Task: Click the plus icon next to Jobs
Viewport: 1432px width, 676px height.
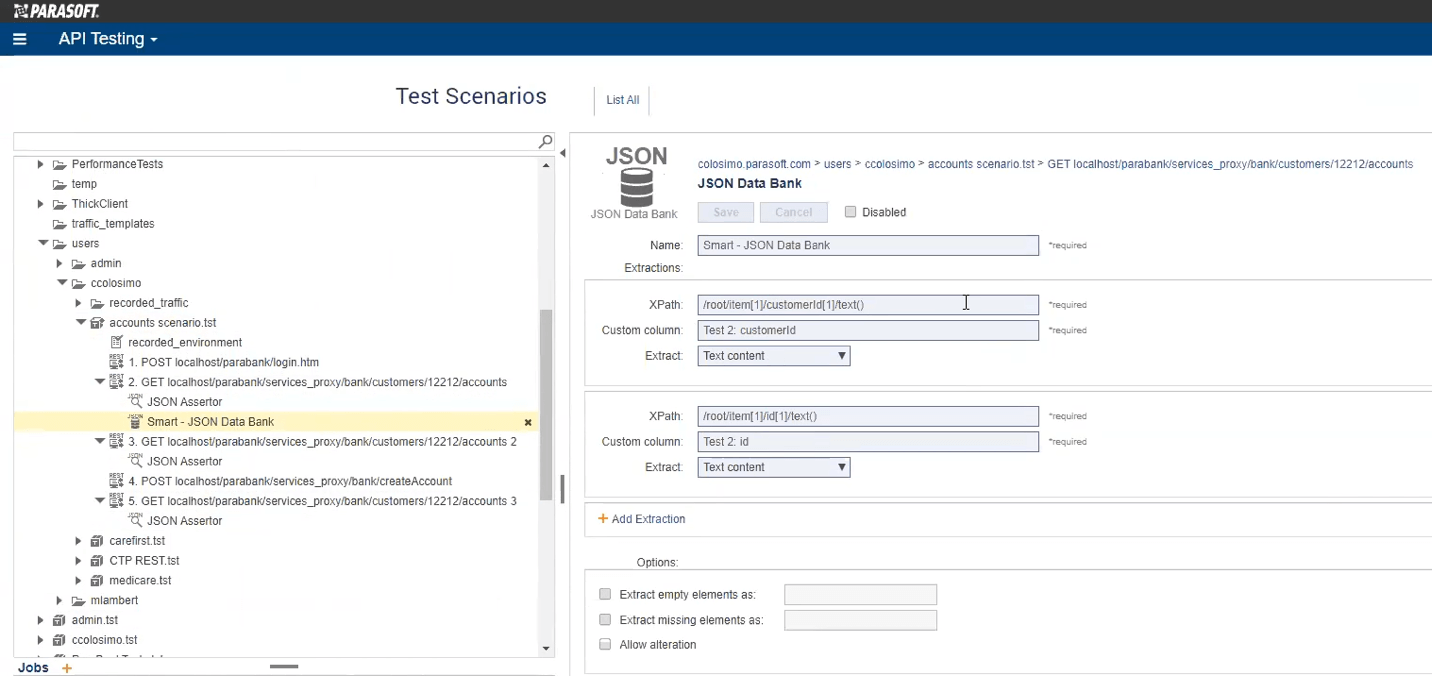Action: [x=67, y=668]
